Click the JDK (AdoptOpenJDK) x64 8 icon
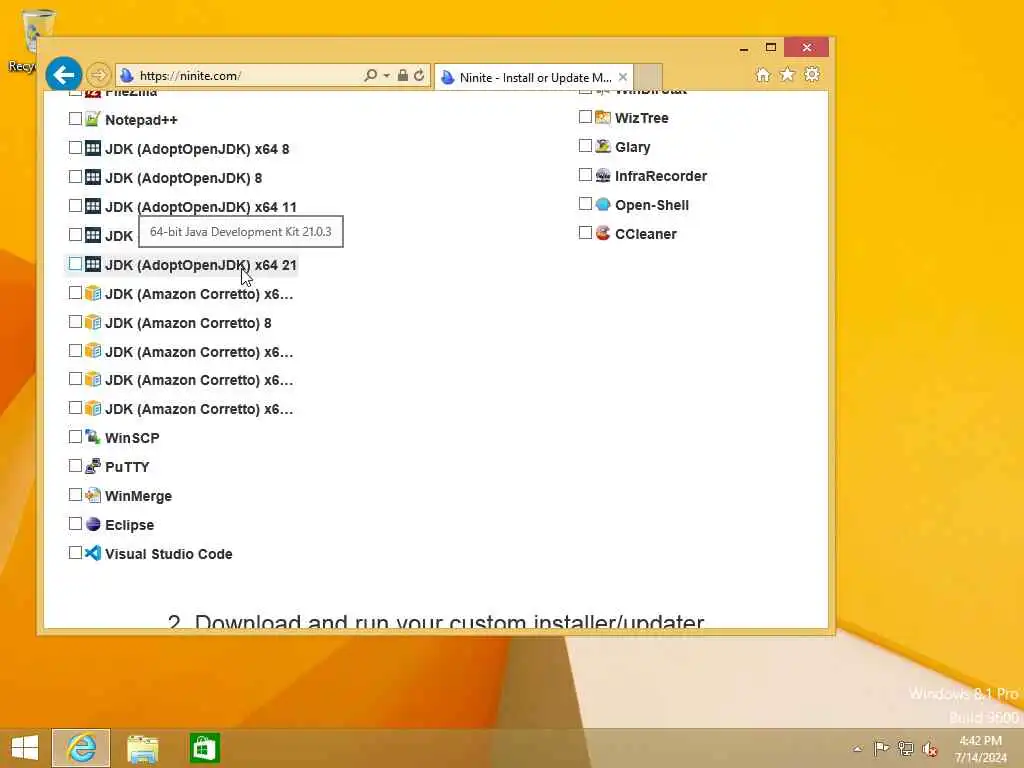The height and width of the screenshot is (768, 1024). pos(93,148)
